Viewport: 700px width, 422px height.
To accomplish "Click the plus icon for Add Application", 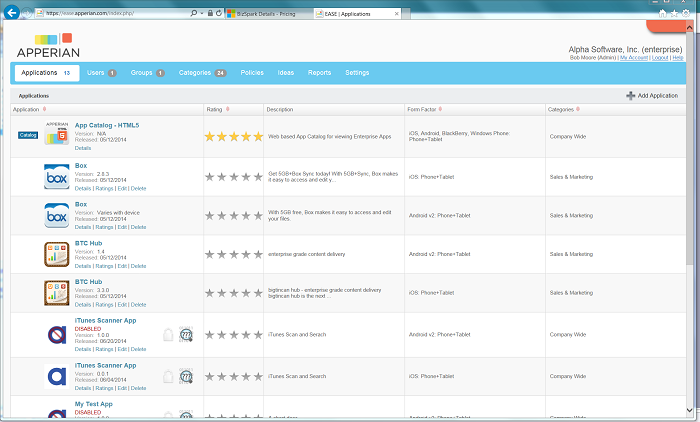I will [x=630, y=96].
